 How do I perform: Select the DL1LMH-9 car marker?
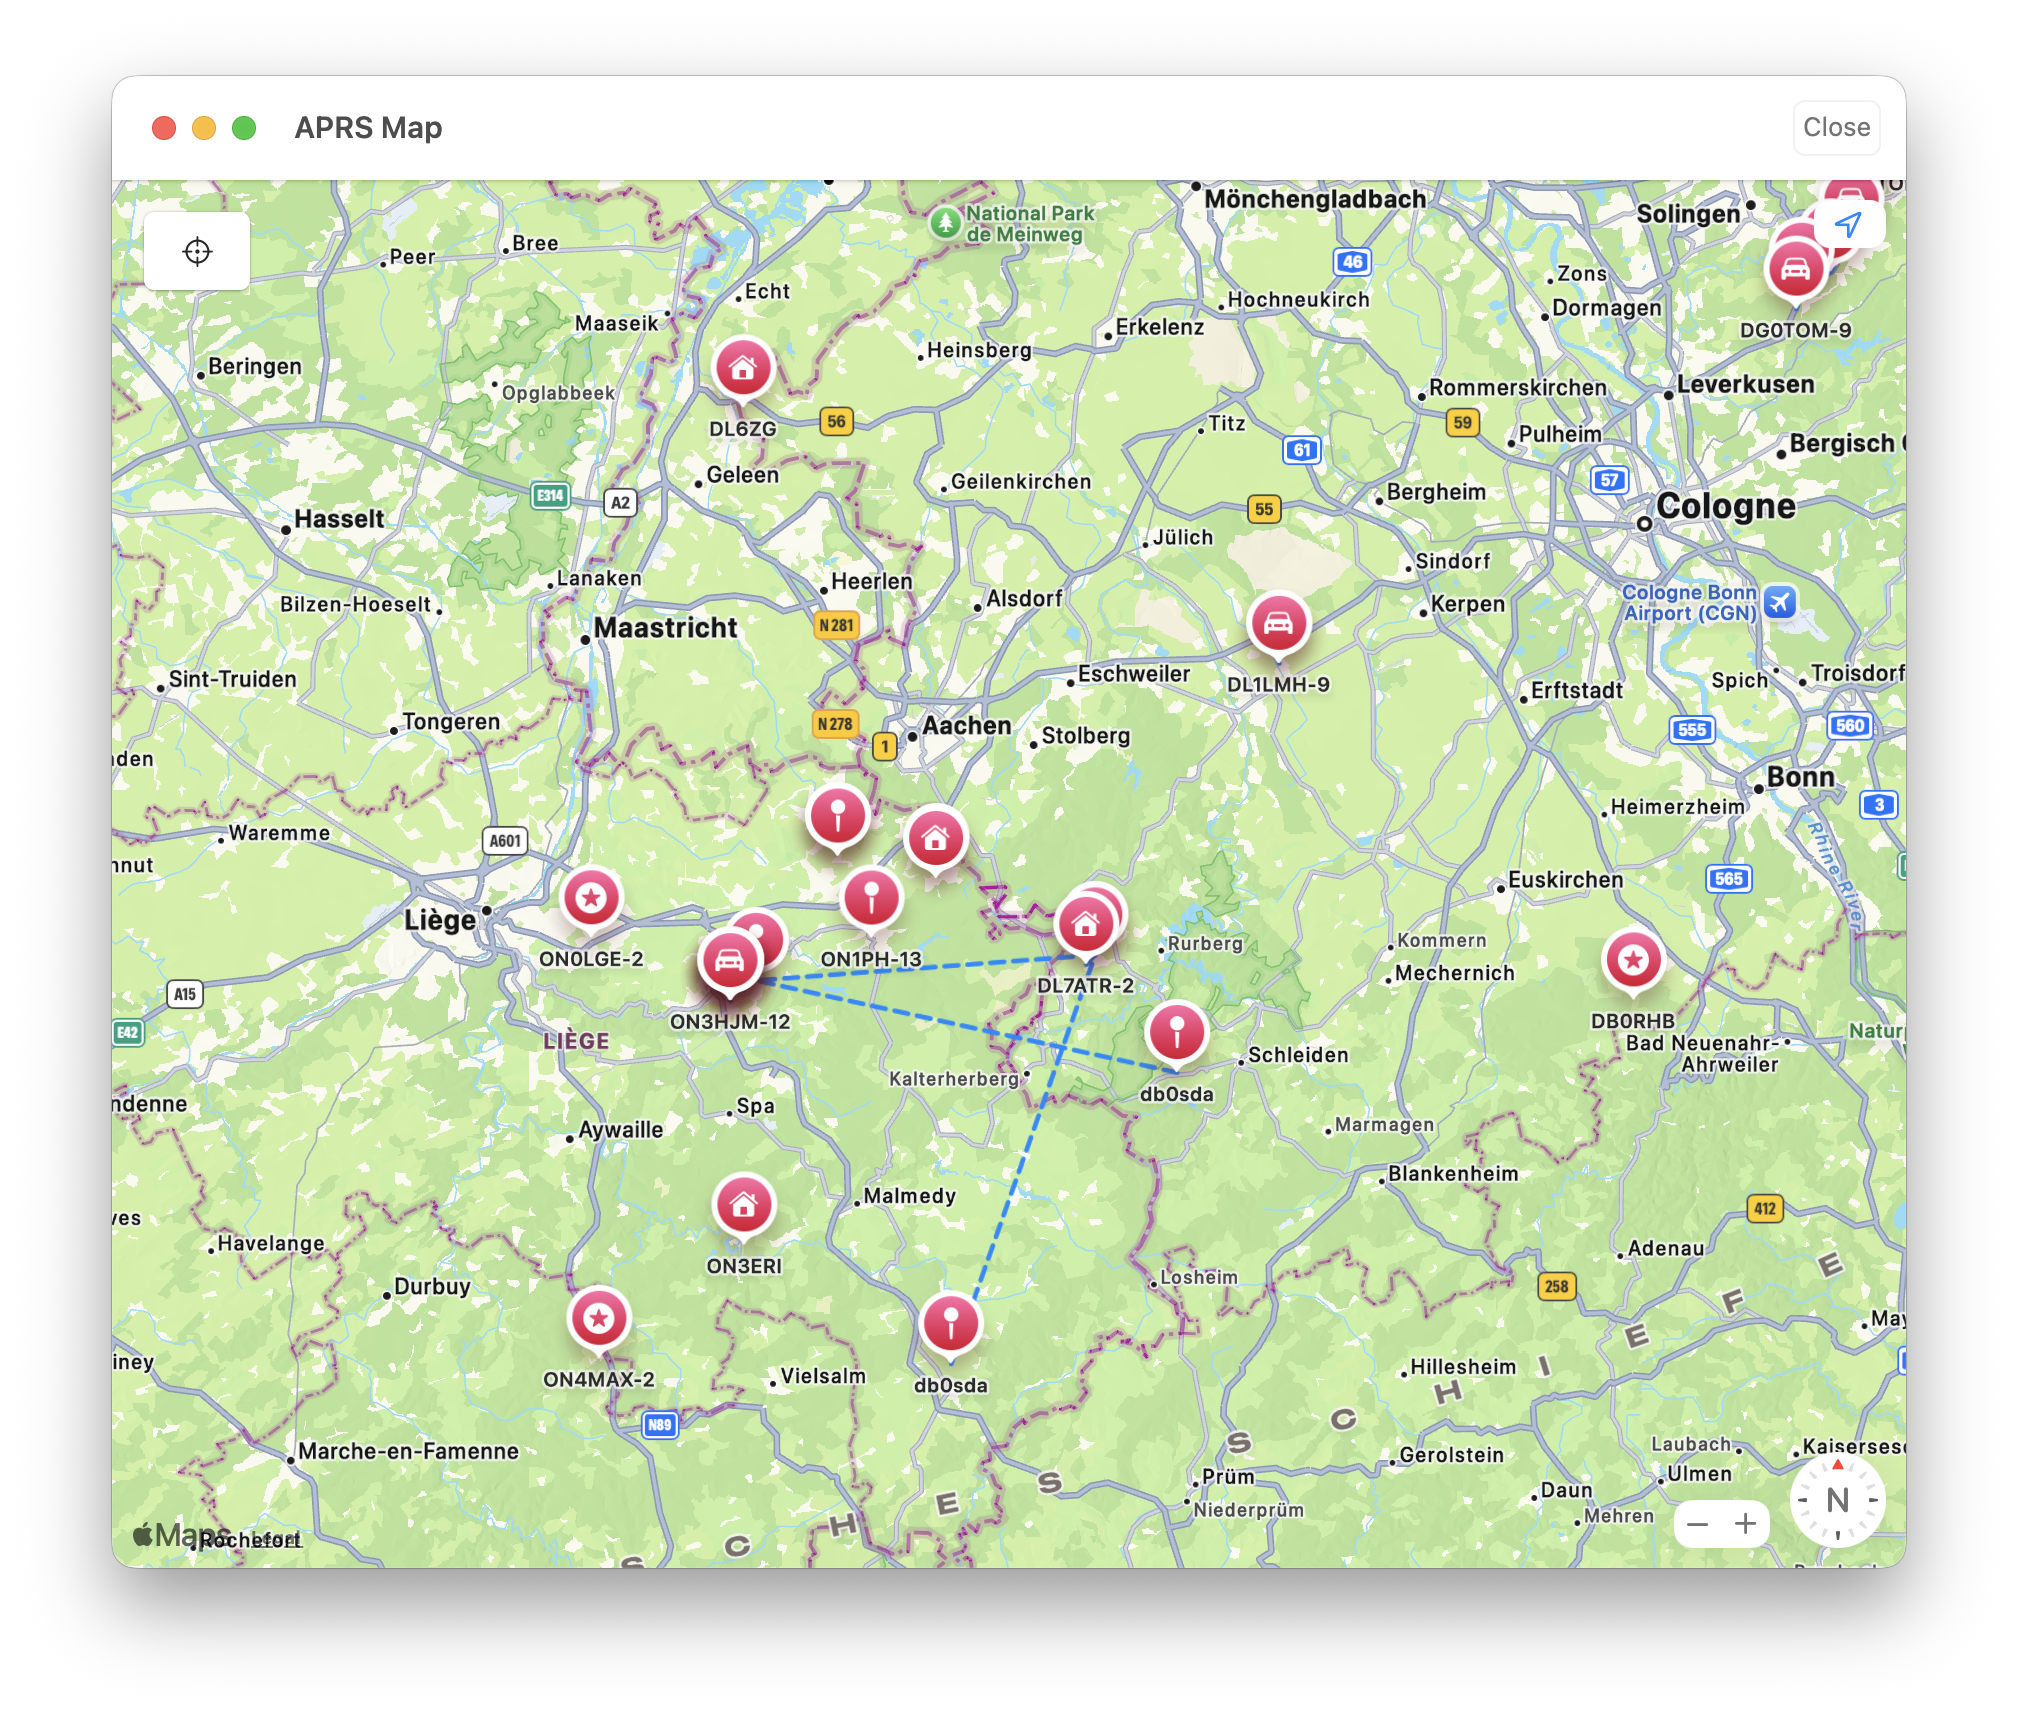tap(1278, 624)
